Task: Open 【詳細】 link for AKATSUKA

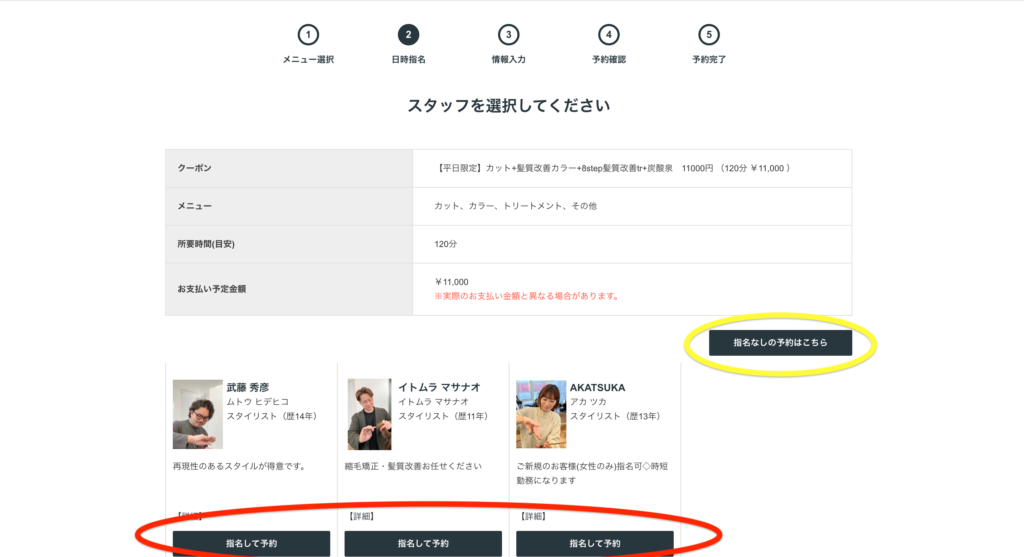Action: coord(533,516)
